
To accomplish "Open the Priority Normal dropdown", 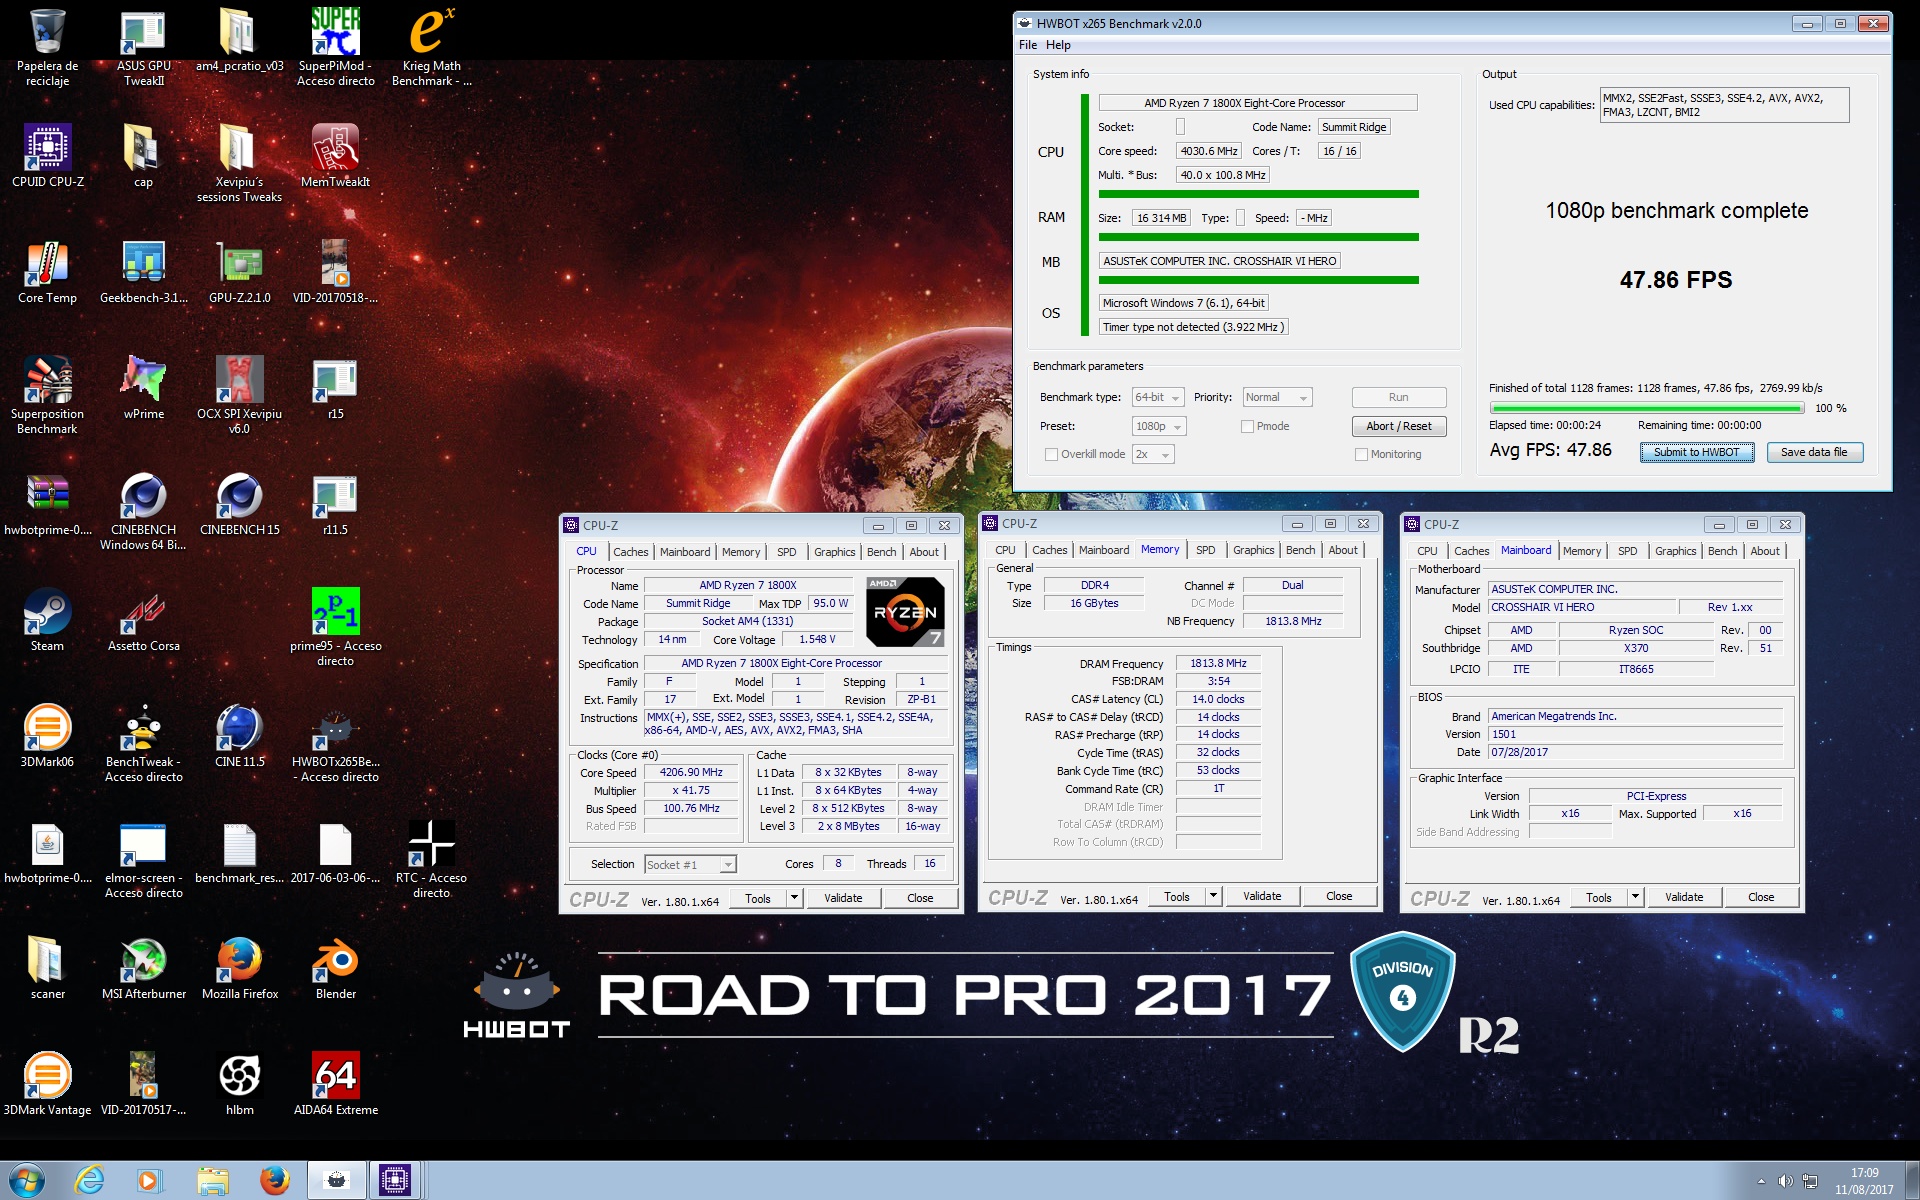I will (x=1277, y=397).
